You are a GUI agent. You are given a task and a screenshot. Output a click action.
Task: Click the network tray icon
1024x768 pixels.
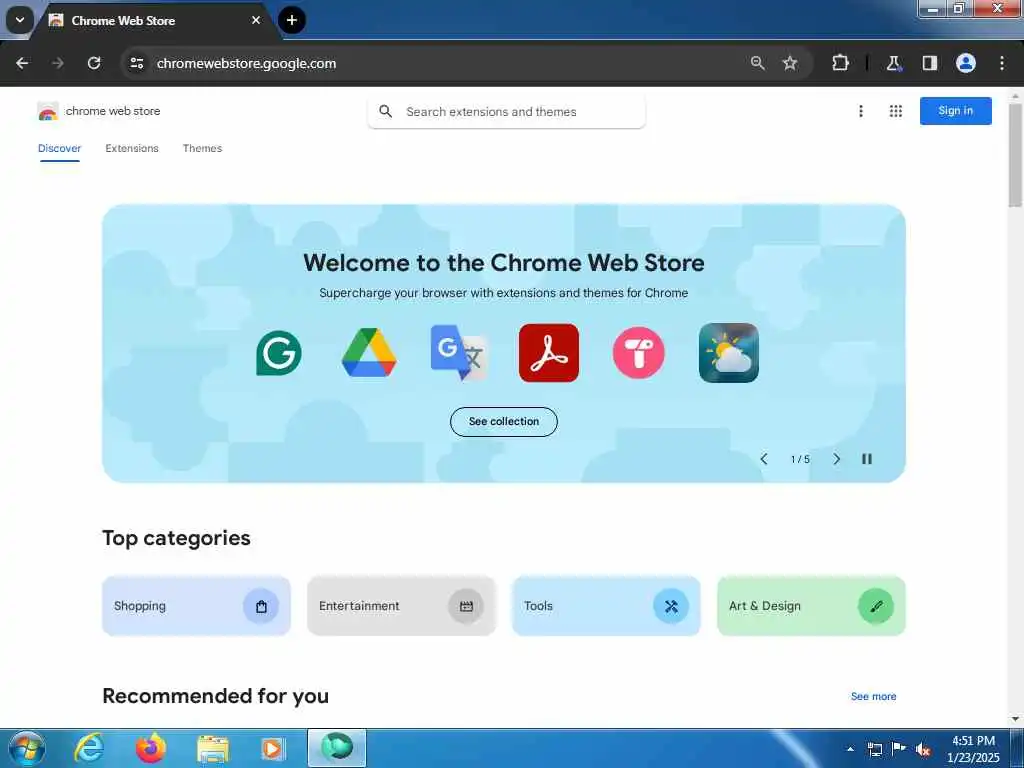pyautogui.click(x=874, y=750)
